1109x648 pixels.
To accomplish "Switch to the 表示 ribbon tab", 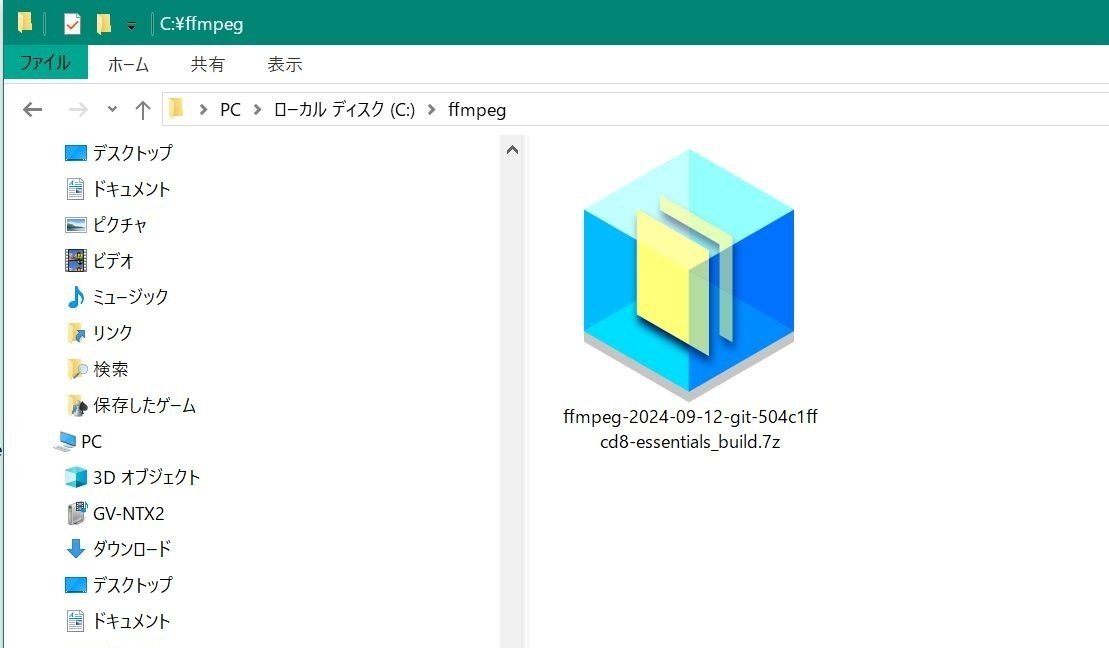I will coord(284,64).
